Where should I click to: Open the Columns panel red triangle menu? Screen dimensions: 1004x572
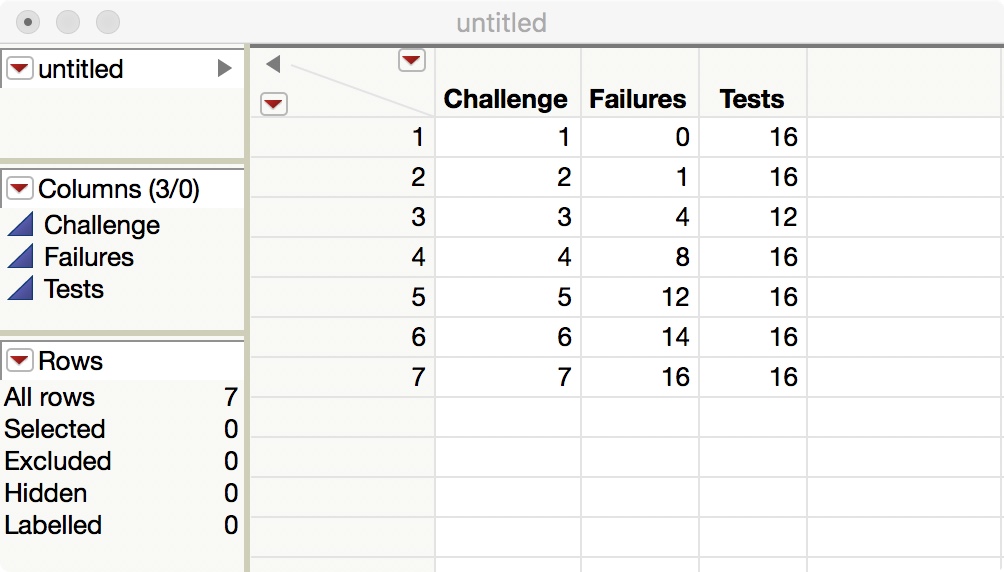tap(20, 189)
